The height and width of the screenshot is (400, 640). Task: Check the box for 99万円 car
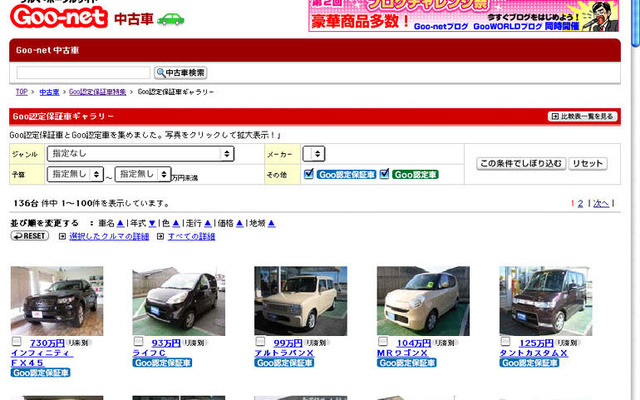pyautogui.click(x=260, y=341)
